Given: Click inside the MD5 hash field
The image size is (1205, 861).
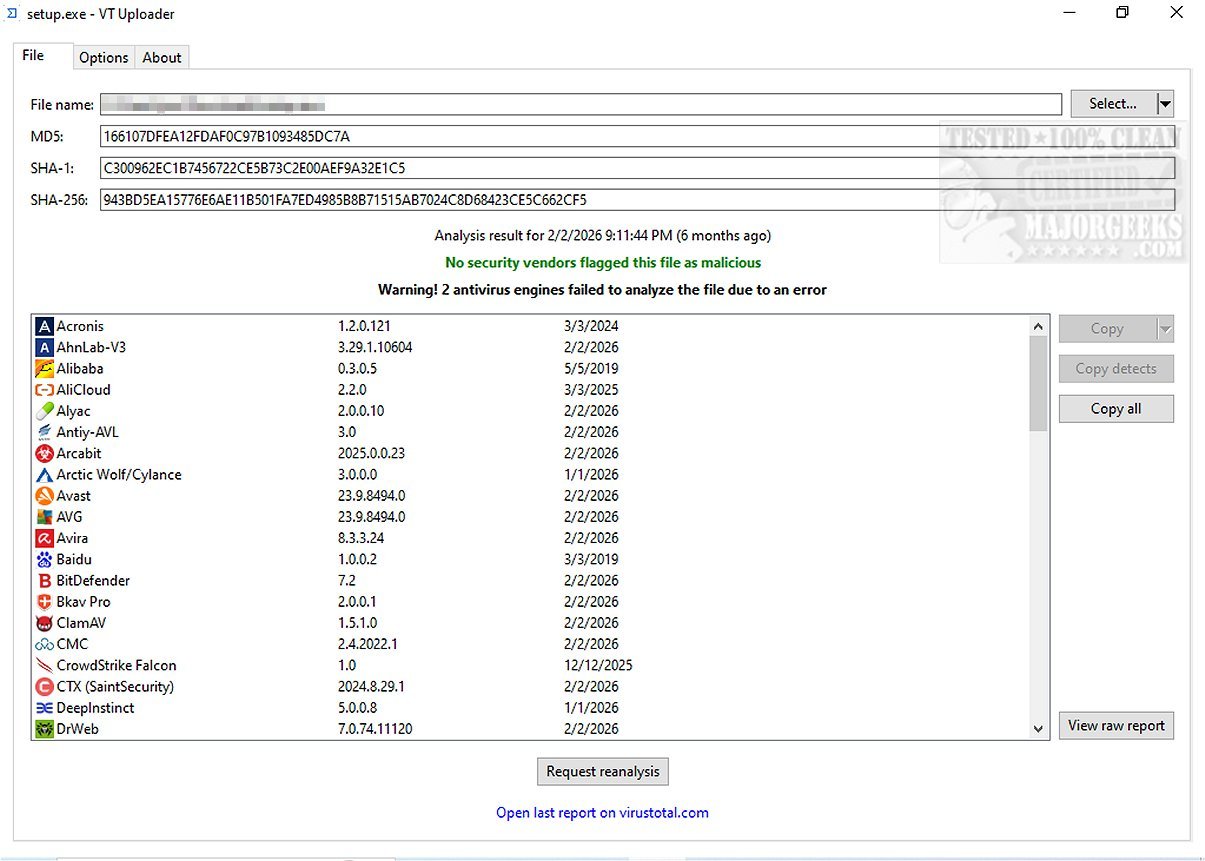Looking at the screenshot, I should coord(638,136).
